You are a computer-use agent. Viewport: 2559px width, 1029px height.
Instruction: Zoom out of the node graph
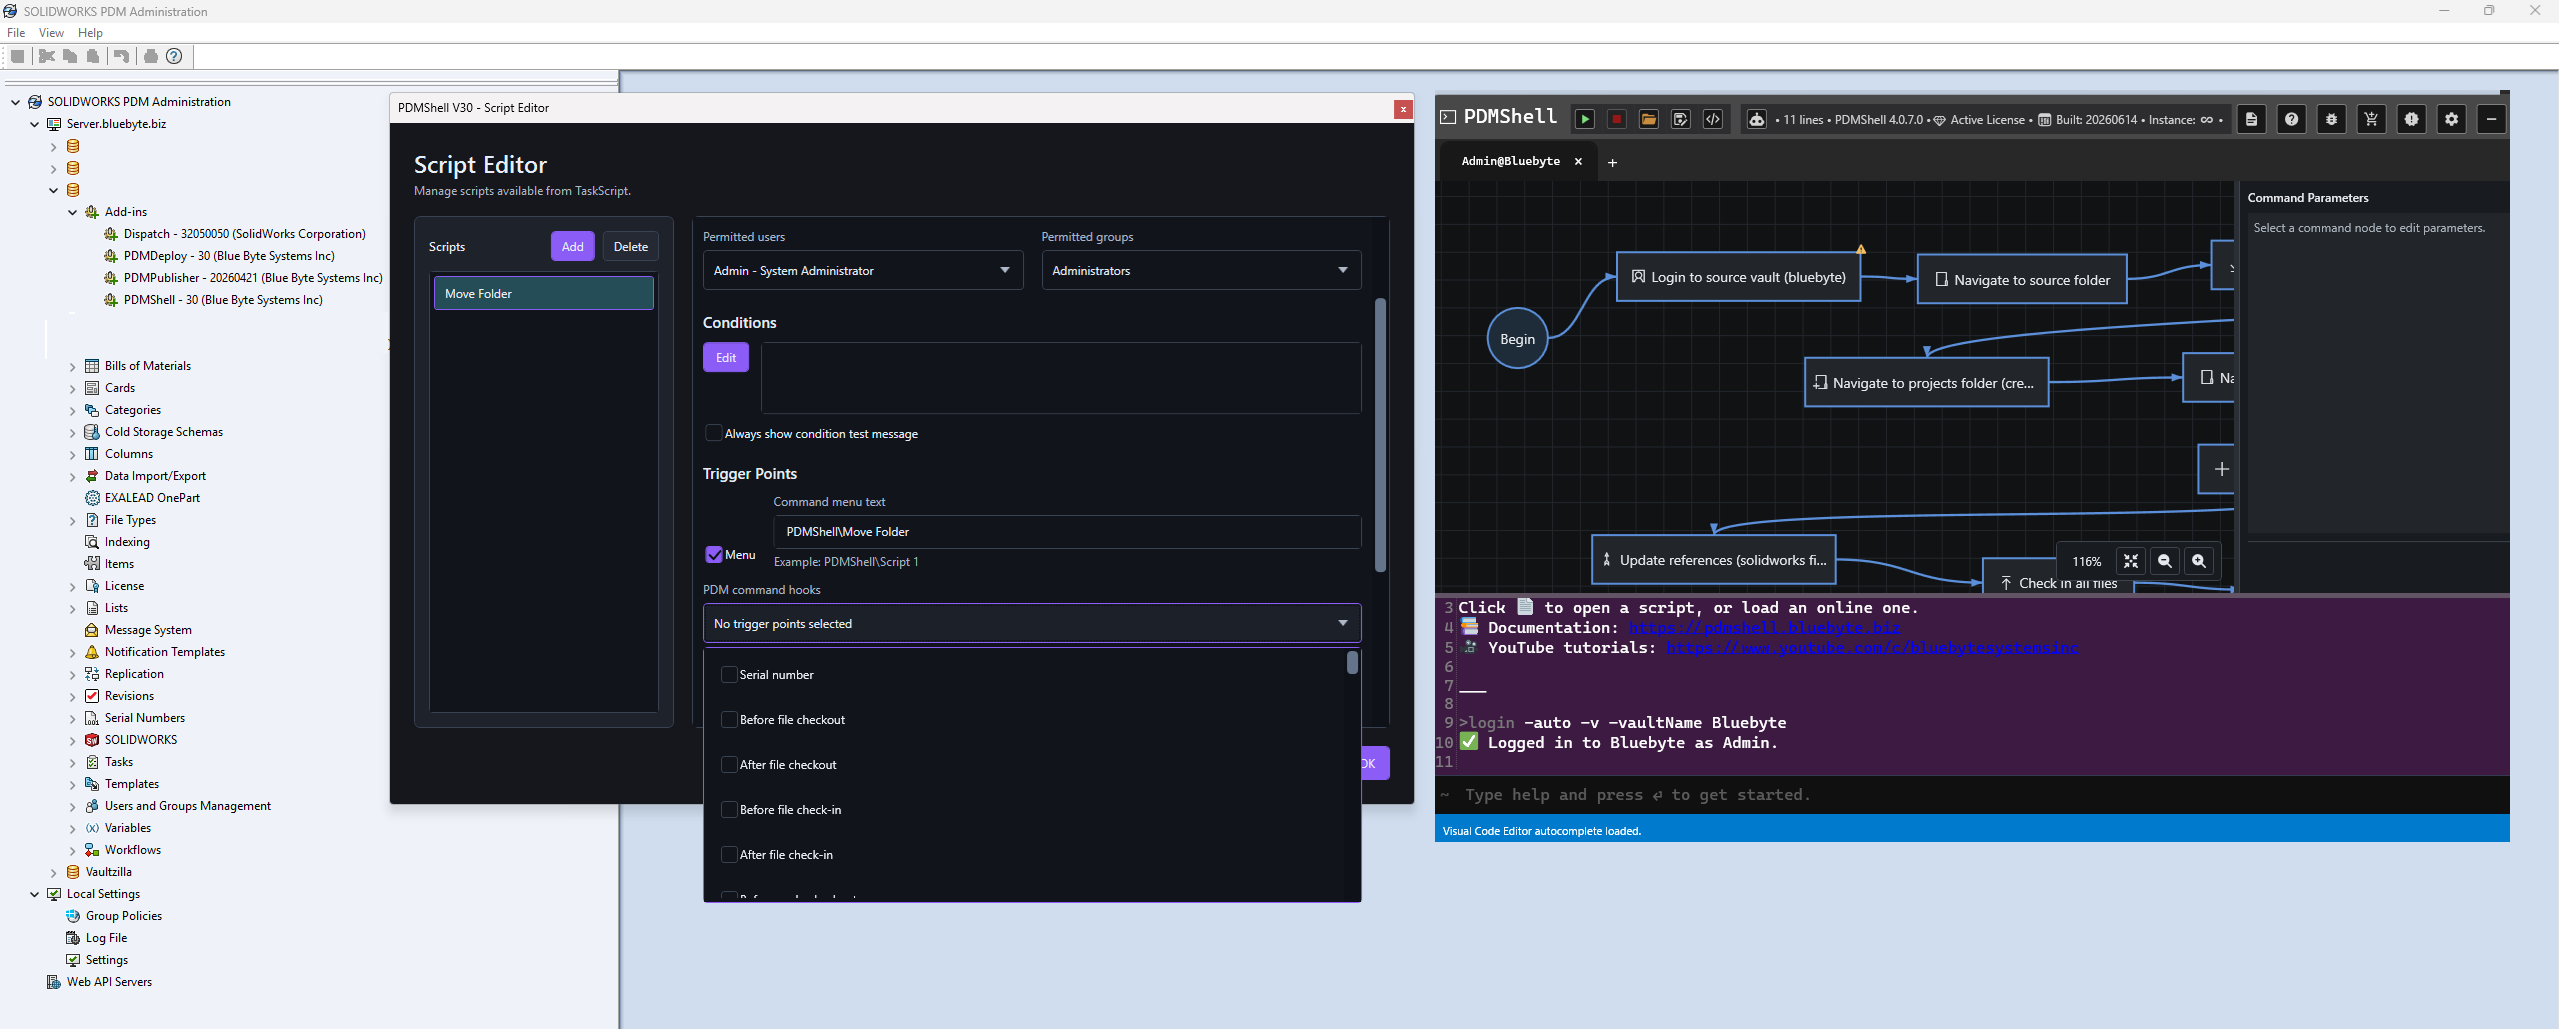click(2165, 561)
